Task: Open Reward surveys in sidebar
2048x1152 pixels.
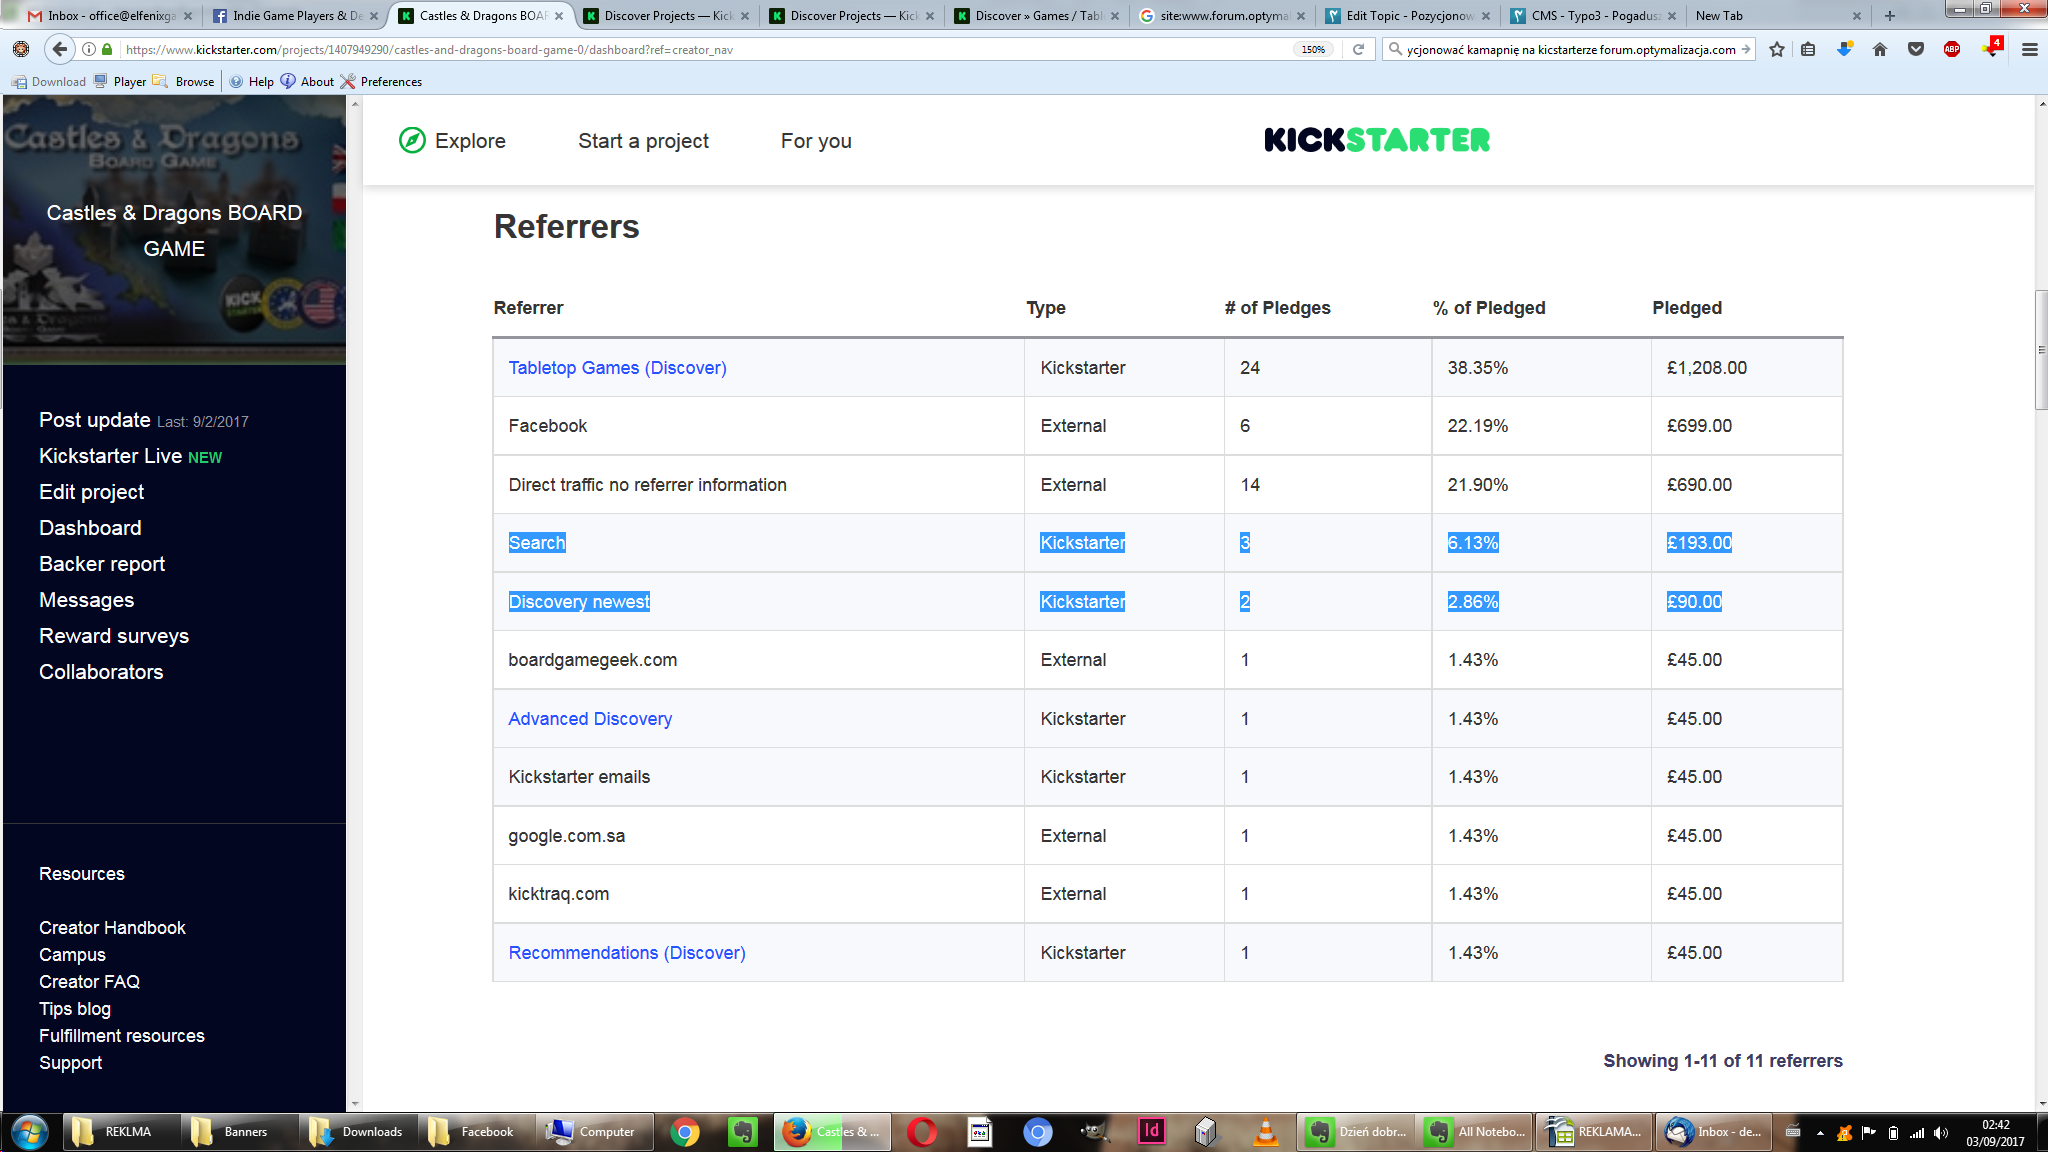Action: point(114,636)
